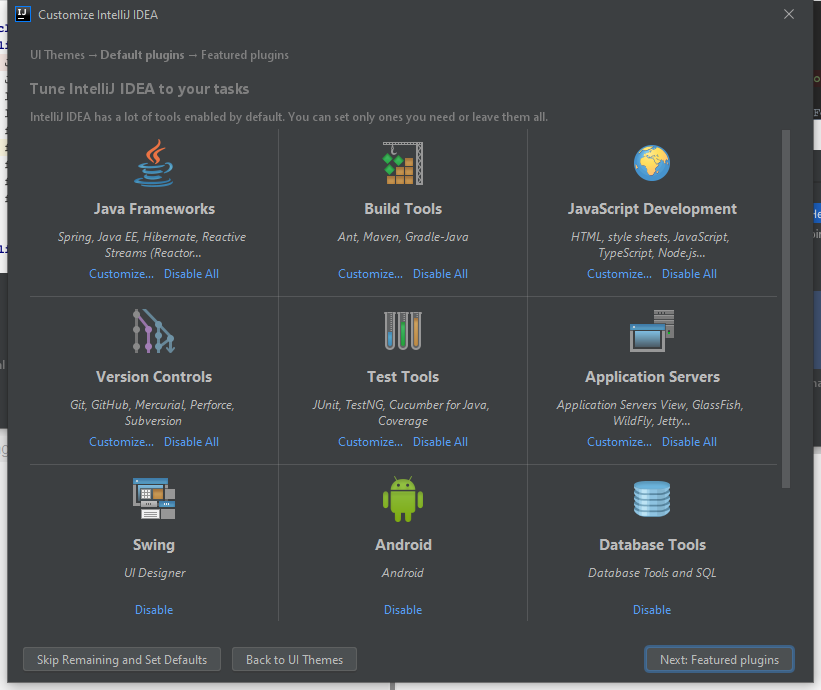This screenshot has height=690, width=821.
Task: Click Skip Remaining and Set Defaults
Action: click(122, 660)
